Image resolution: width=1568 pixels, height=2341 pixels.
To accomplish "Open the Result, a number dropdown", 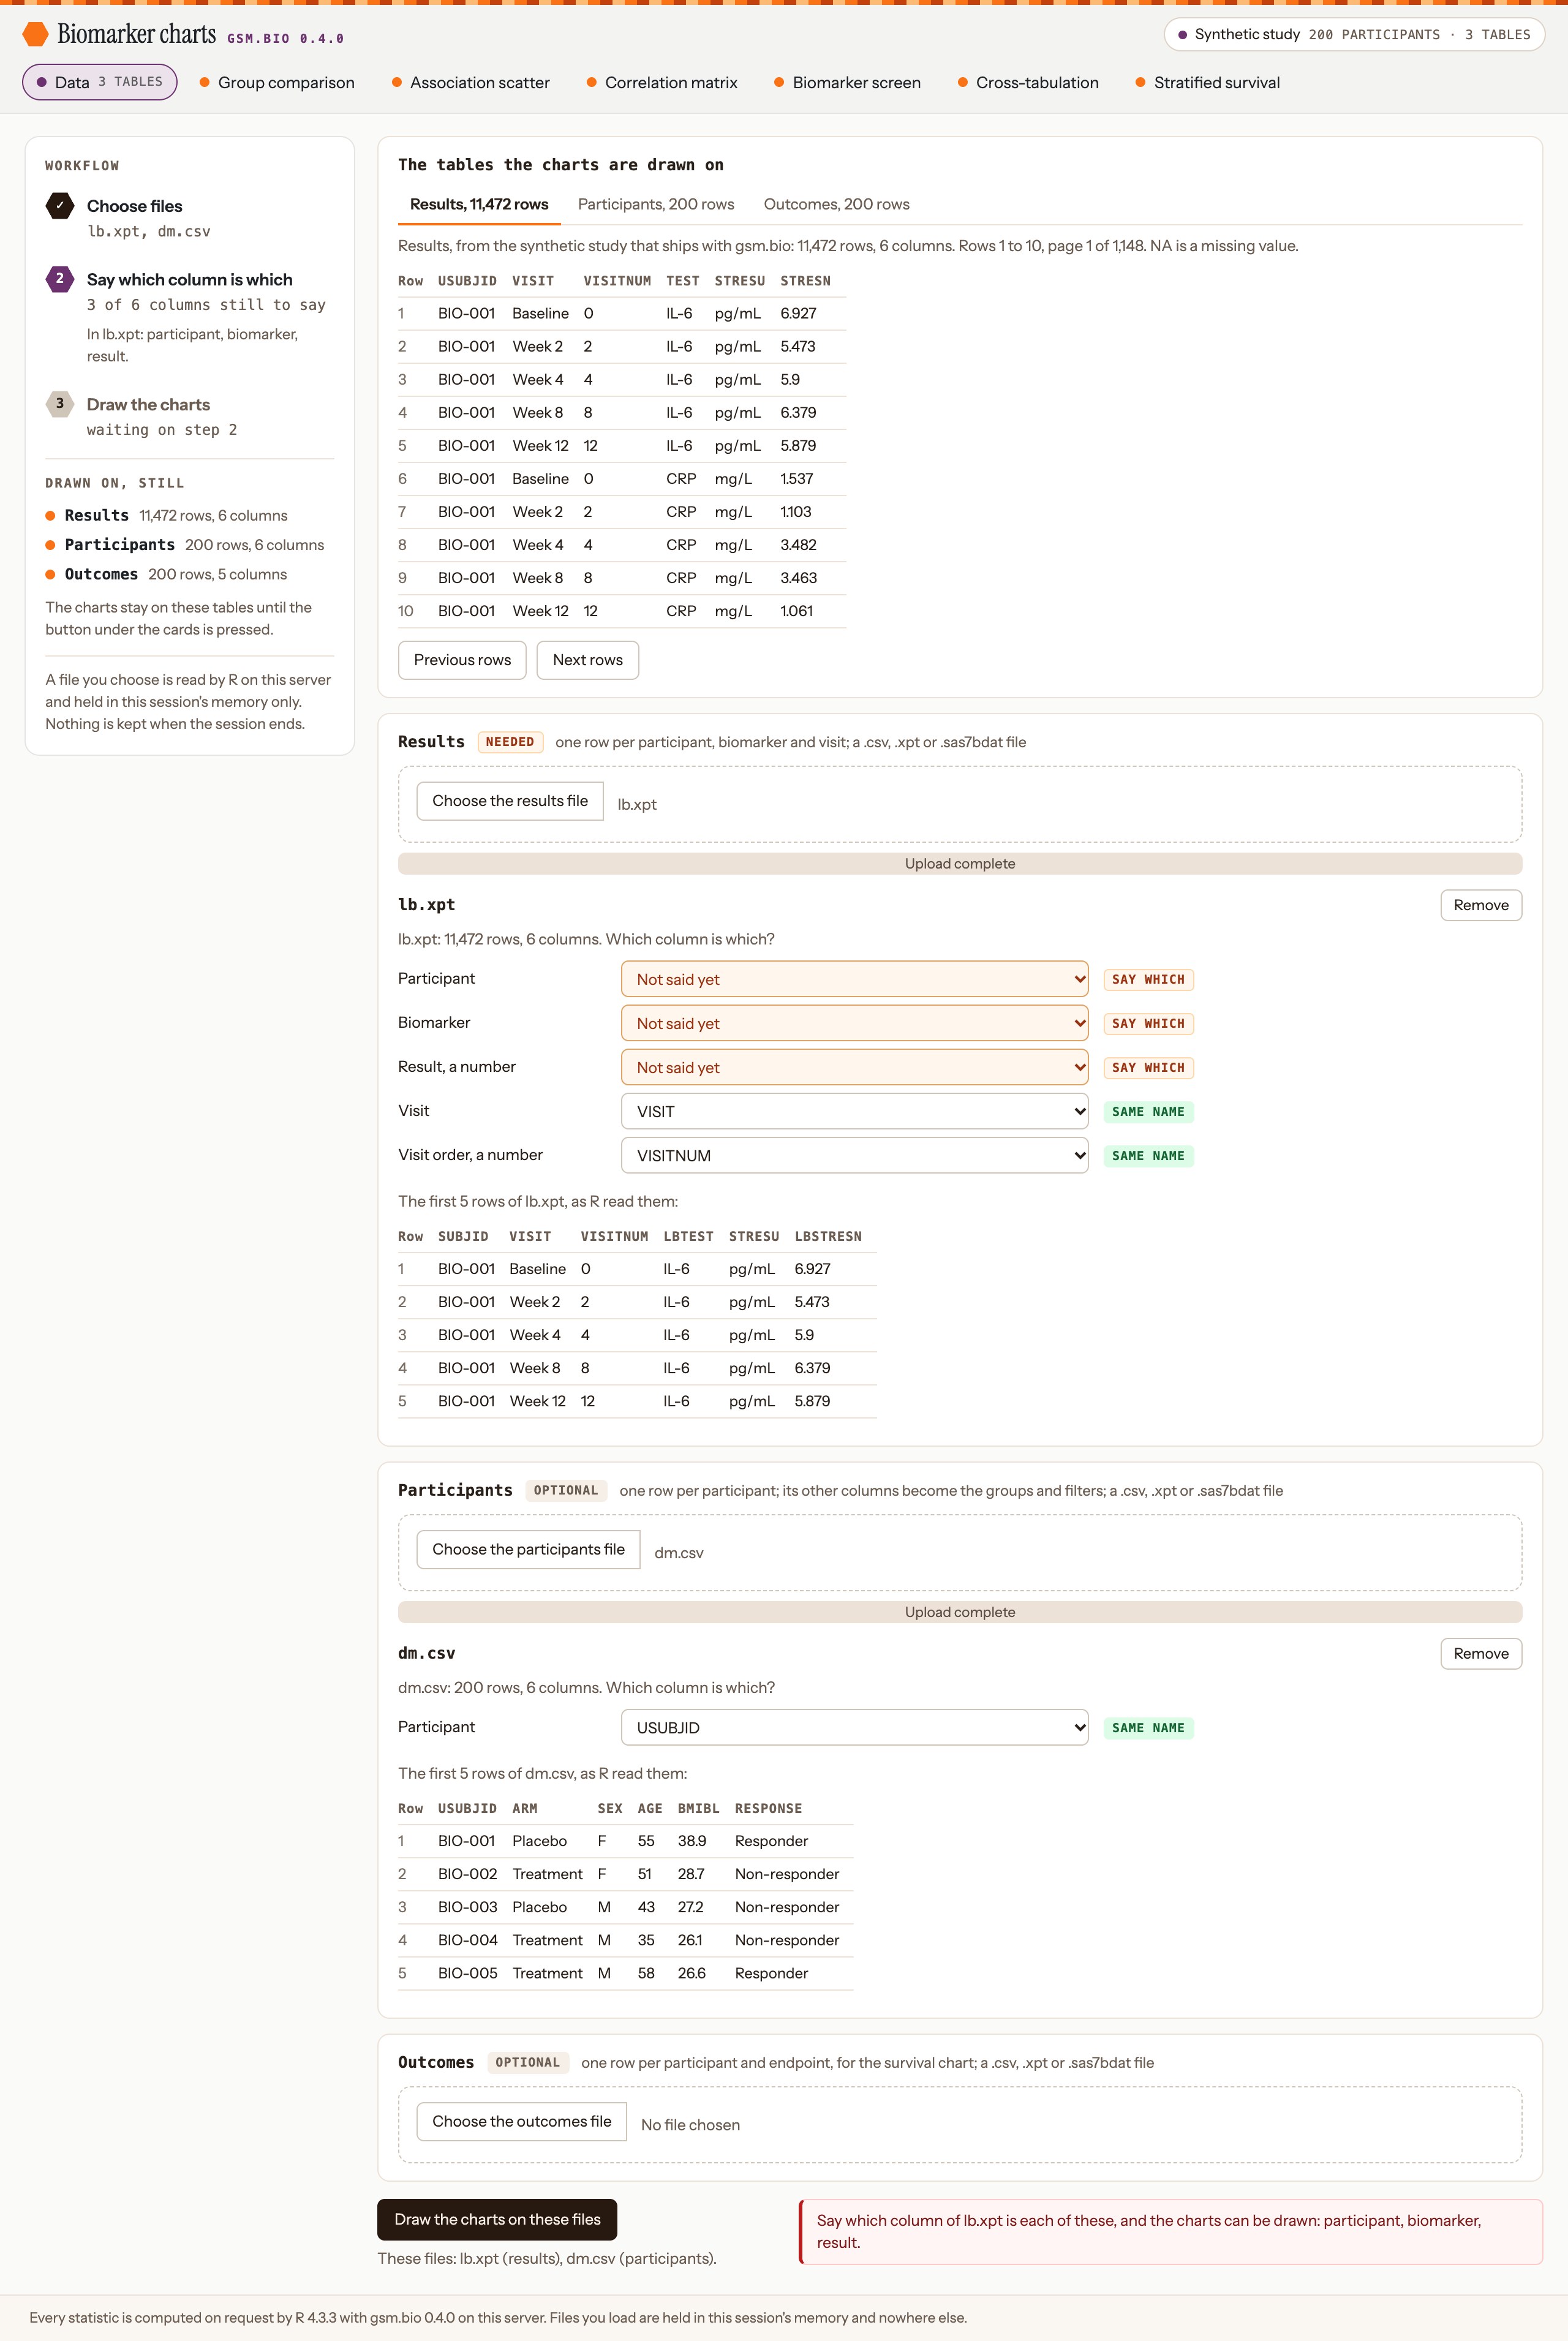I will [x=854, y=1067].
